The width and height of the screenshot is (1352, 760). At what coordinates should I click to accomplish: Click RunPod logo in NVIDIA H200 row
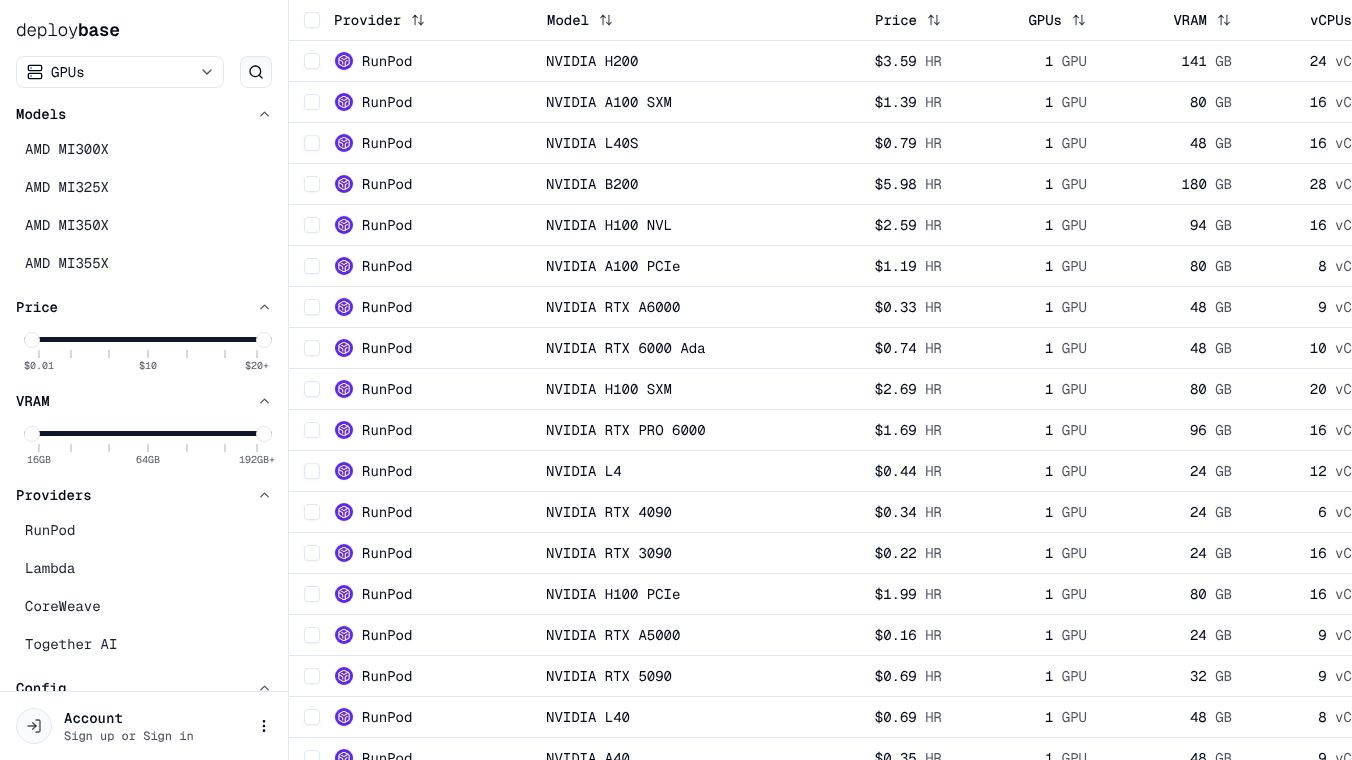[344, 61]
